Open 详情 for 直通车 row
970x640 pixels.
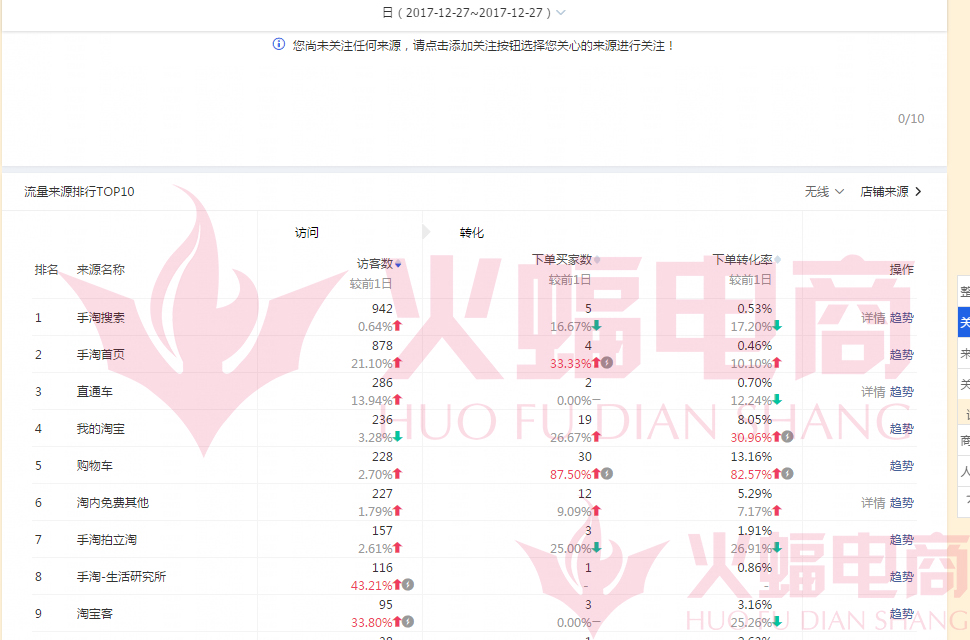873,392
